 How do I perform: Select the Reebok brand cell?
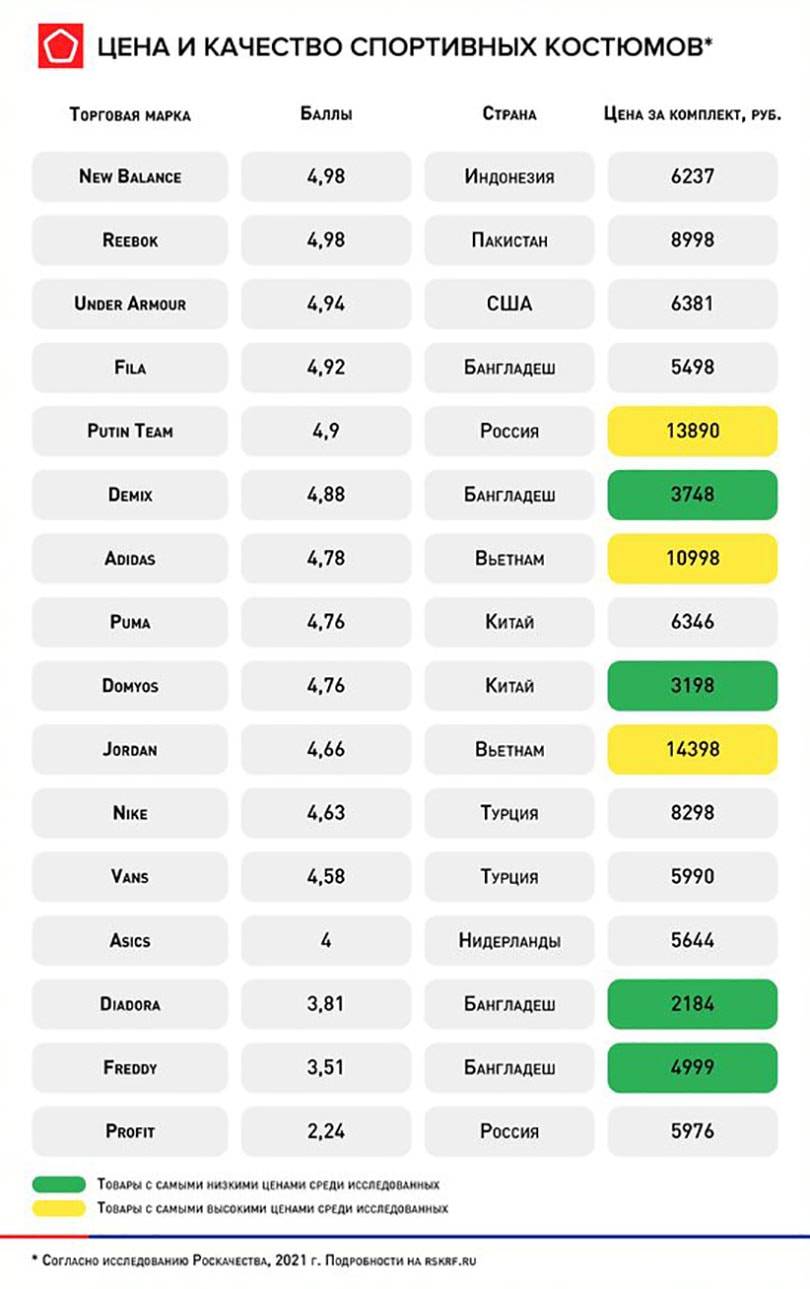pyautogui.click(x=130, y=241)
